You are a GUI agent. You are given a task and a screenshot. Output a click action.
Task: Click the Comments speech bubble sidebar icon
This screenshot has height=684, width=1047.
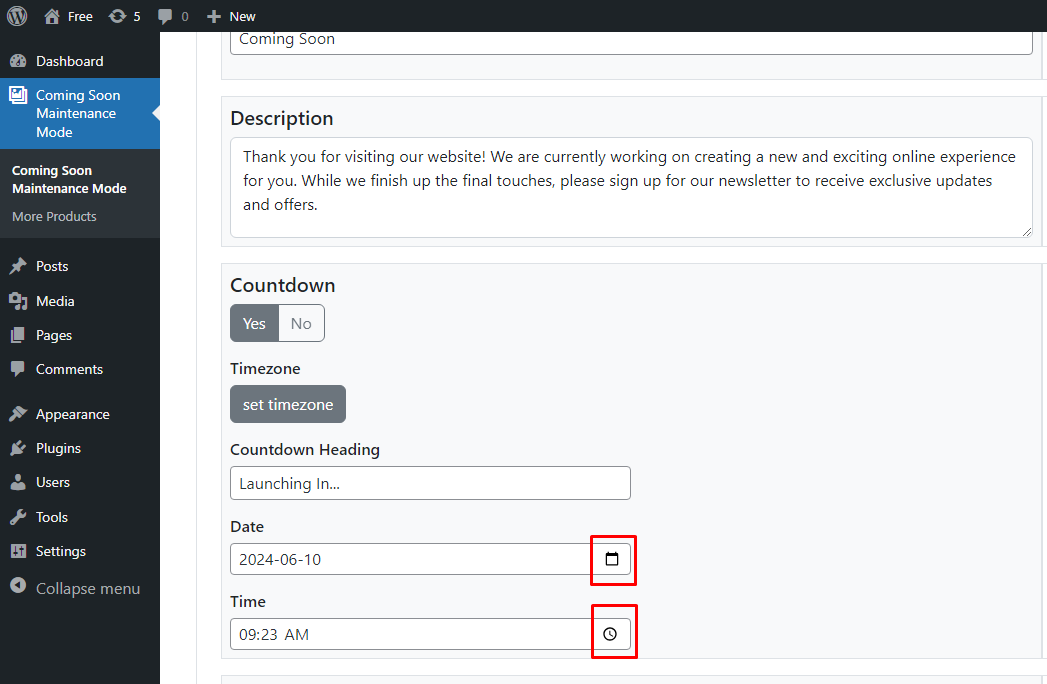pos(18,369)
